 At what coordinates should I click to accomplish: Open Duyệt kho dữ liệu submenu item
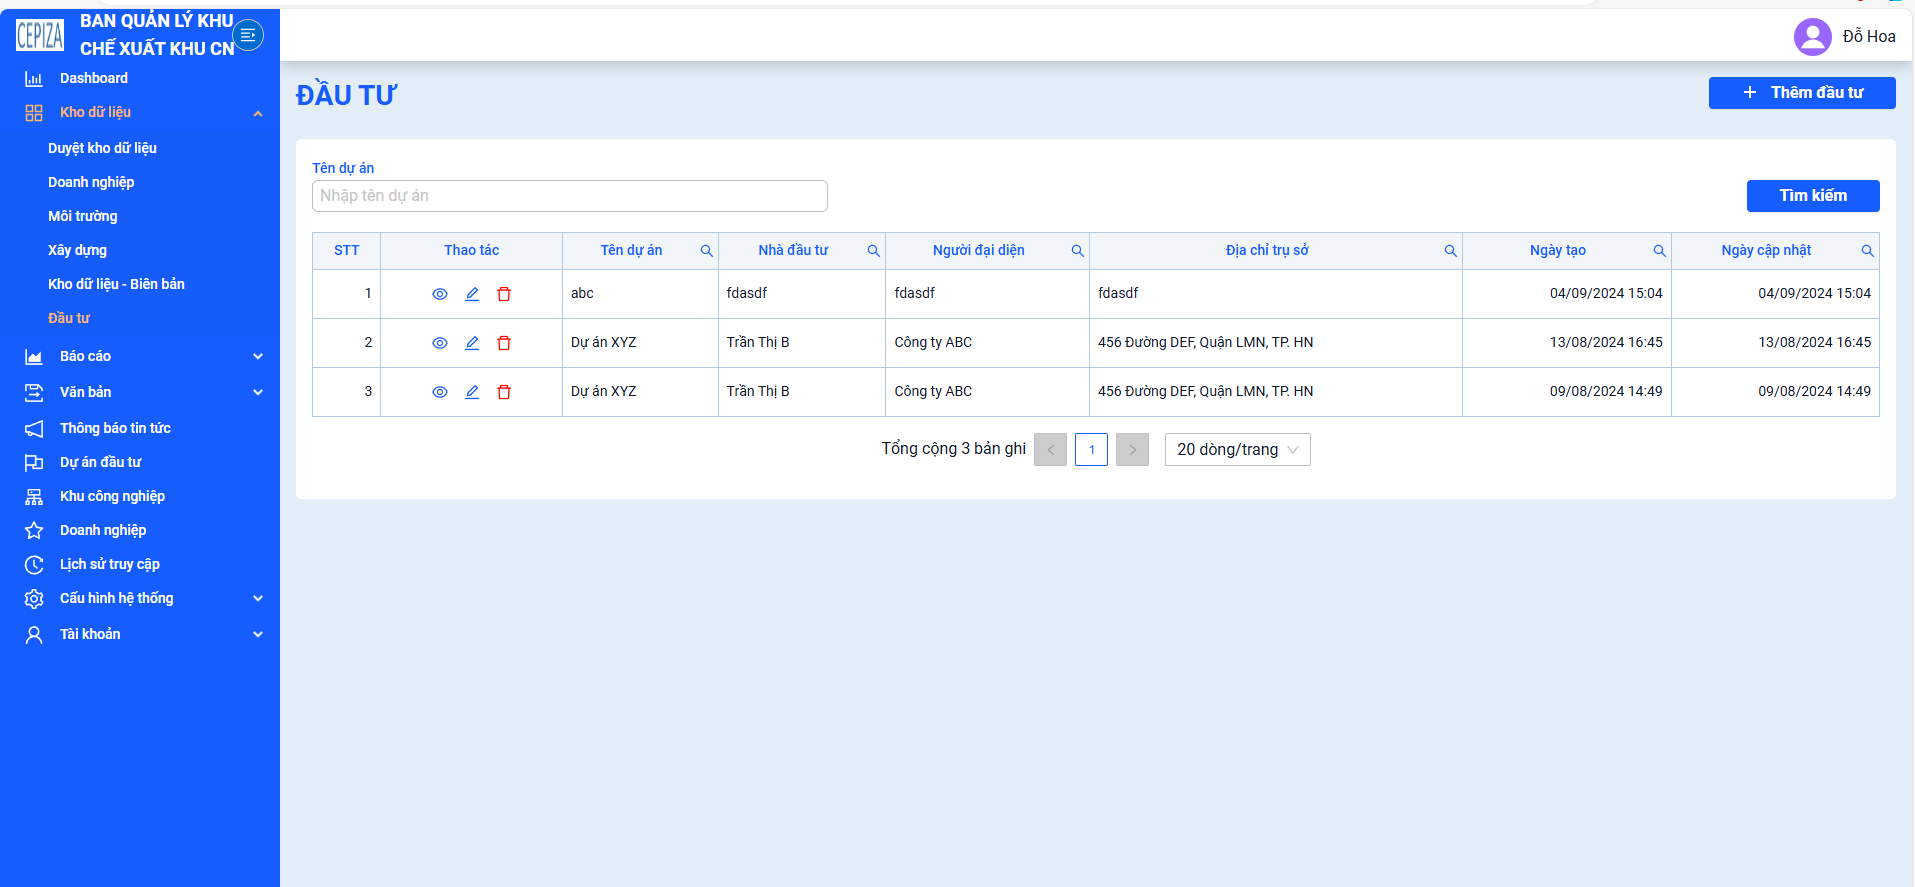coord(102,148)
